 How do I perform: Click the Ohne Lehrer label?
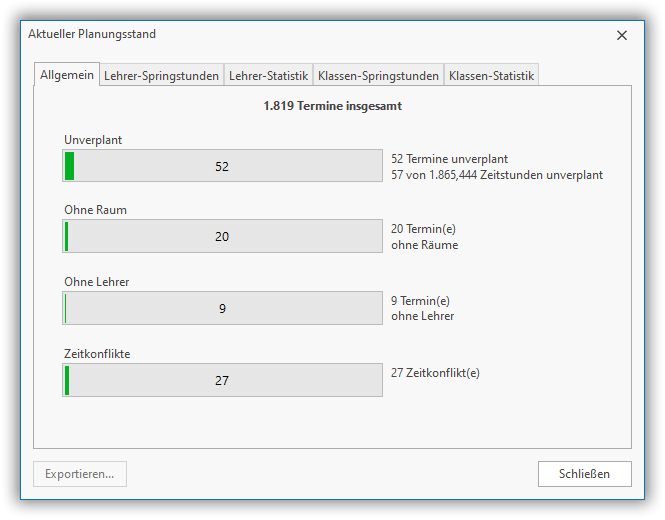(x=97, y=282)
